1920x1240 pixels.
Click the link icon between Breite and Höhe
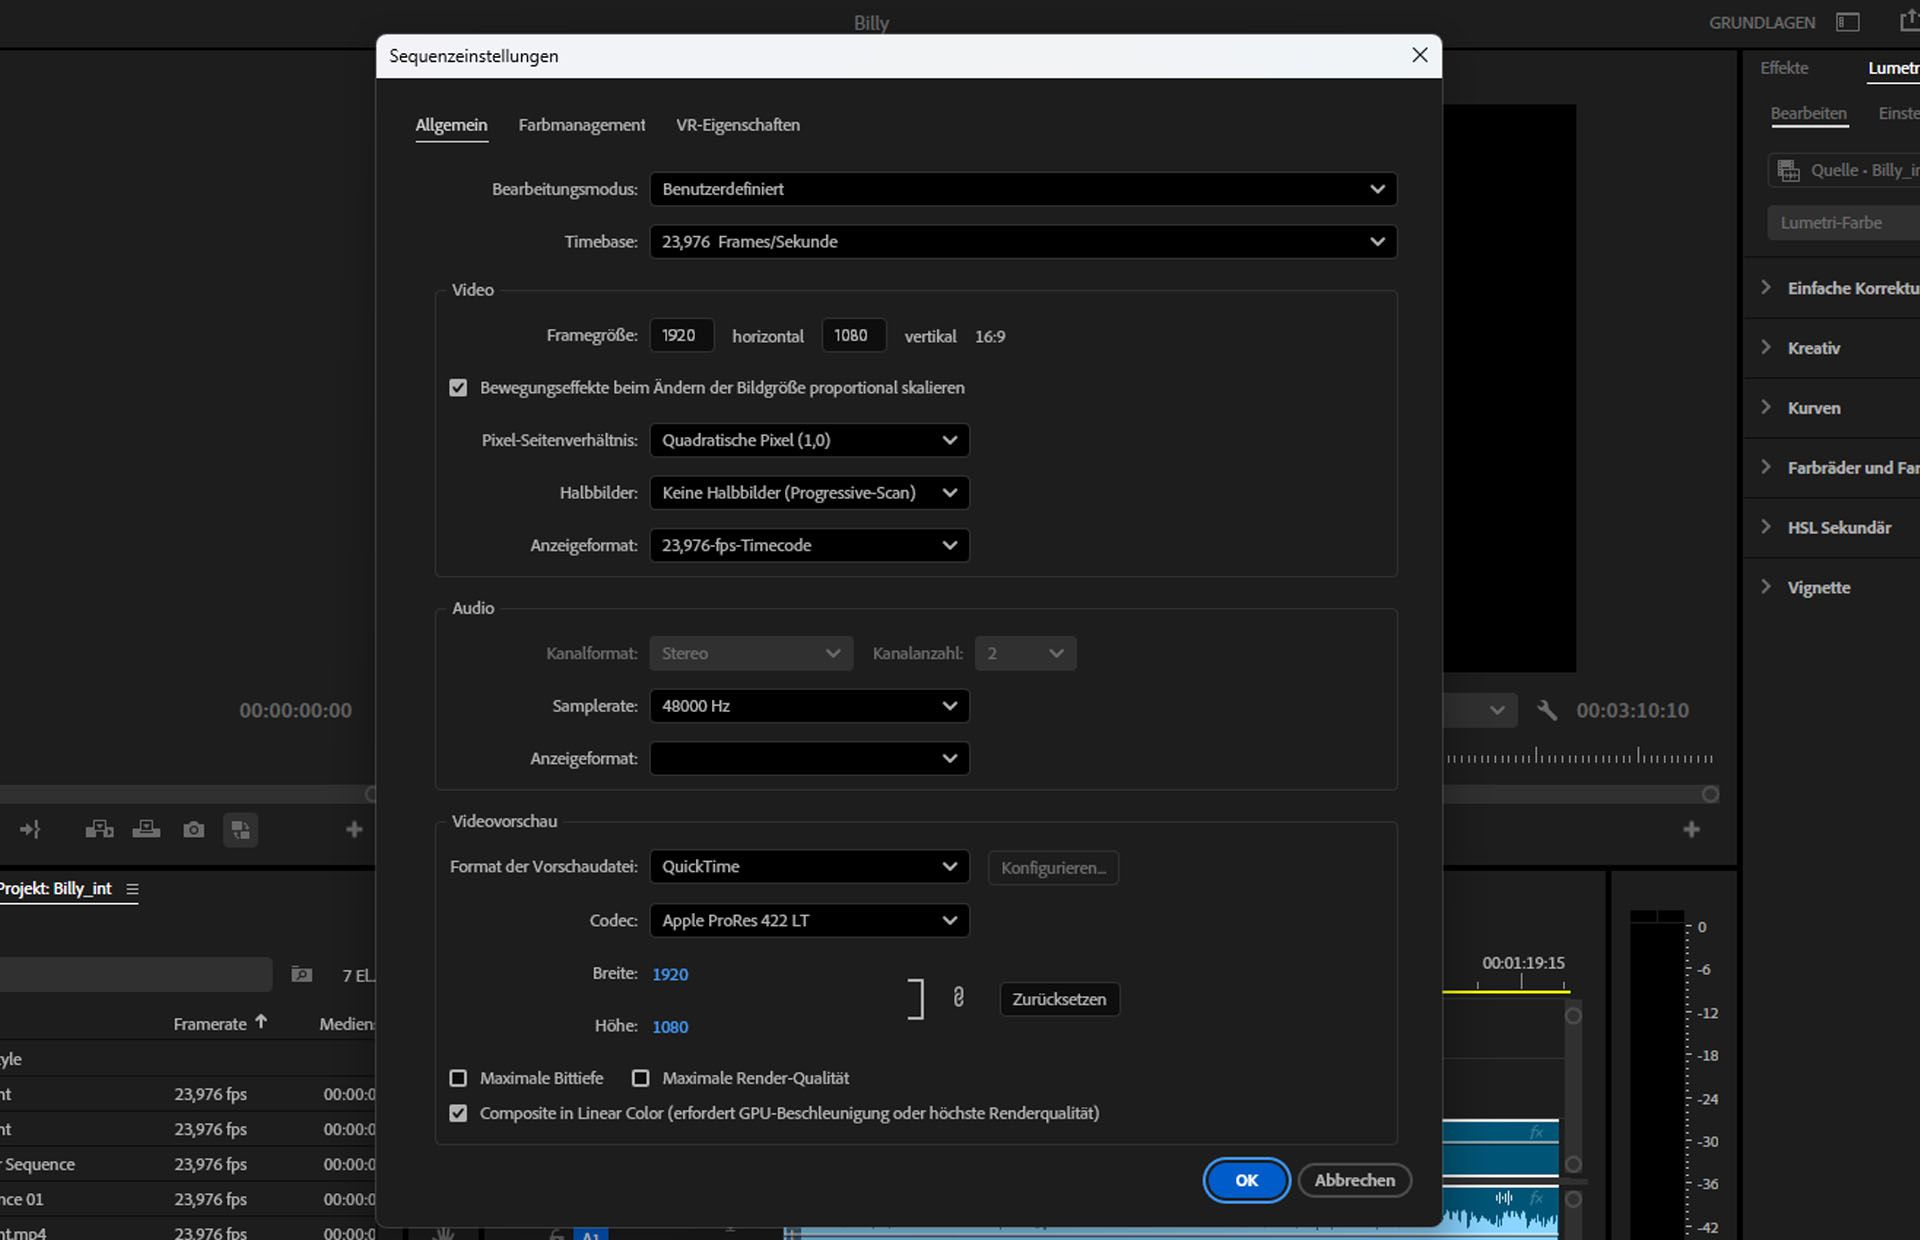[x=959, y=997]
